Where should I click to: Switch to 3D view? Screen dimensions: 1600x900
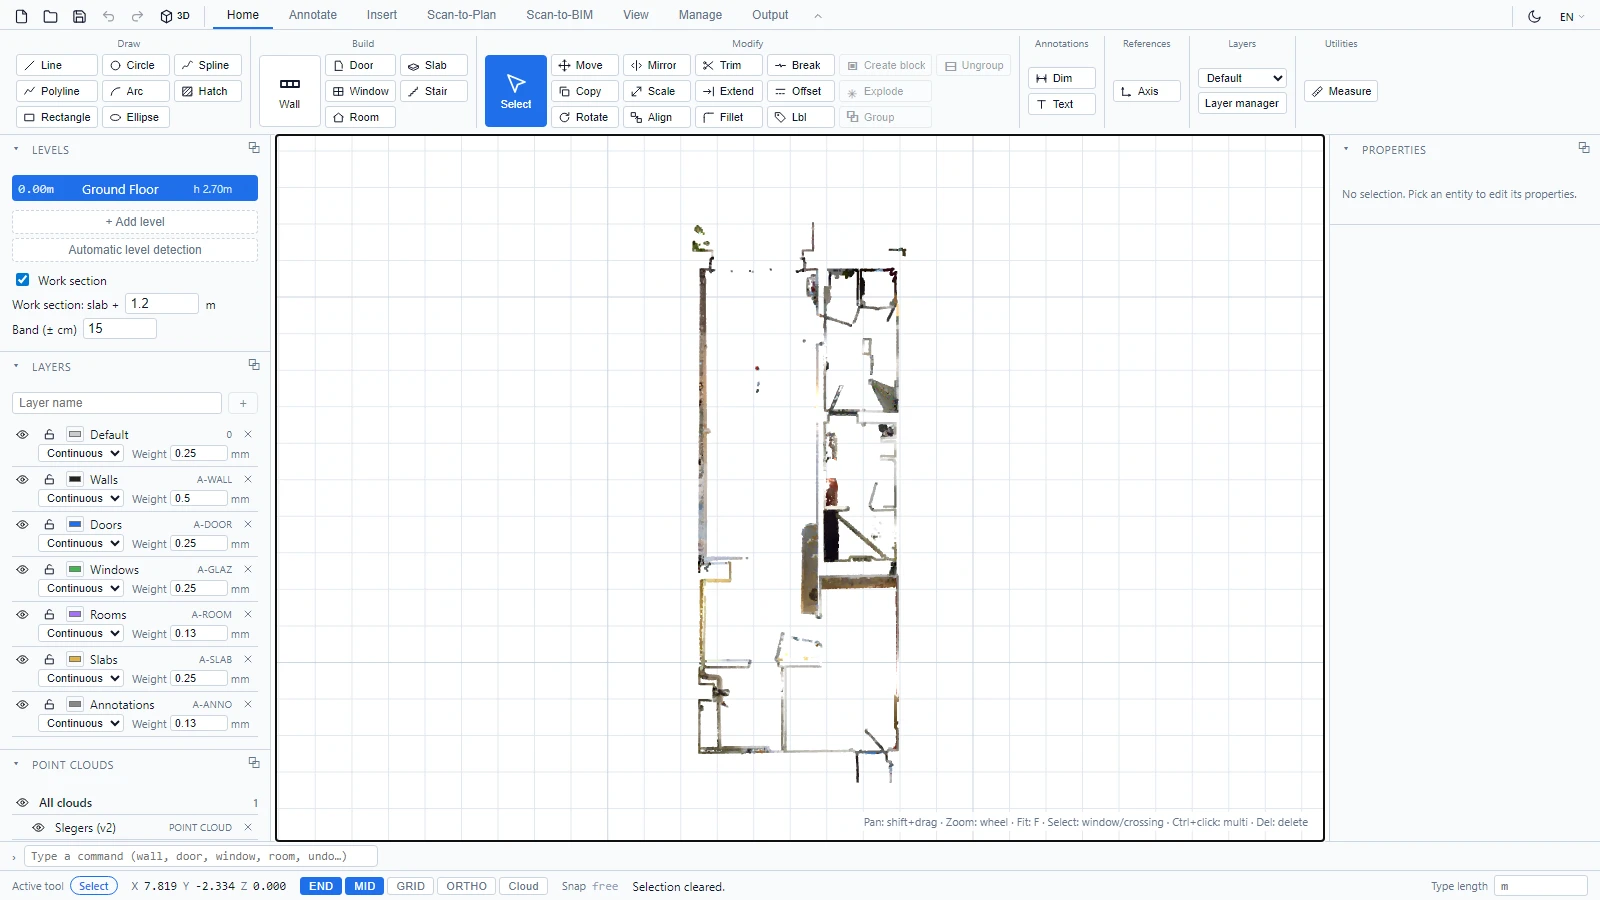click(x=175, y=16)
